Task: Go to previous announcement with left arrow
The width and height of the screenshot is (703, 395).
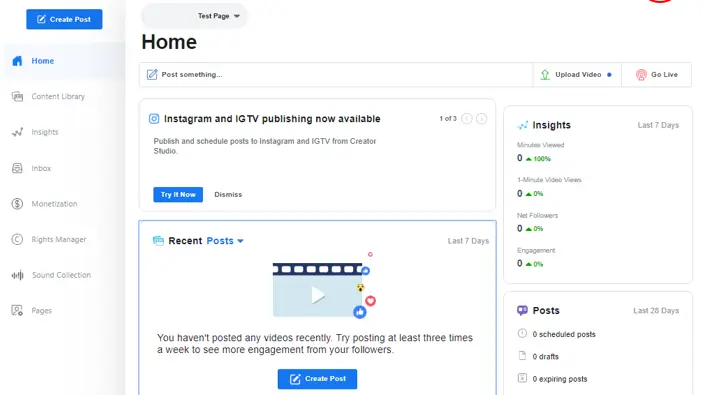Action: 467,119
